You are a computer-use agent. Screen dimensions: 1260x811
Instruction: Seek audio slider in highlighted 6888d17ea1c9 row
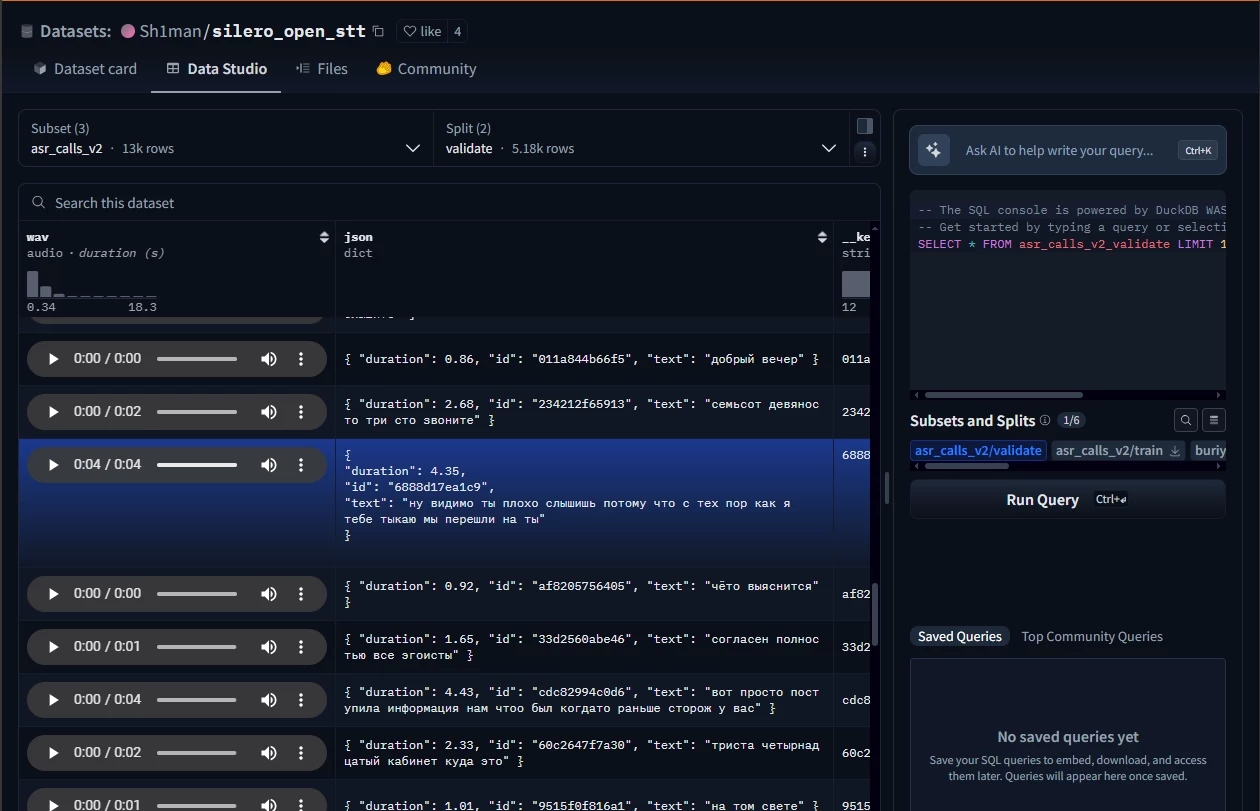point(197,465)
